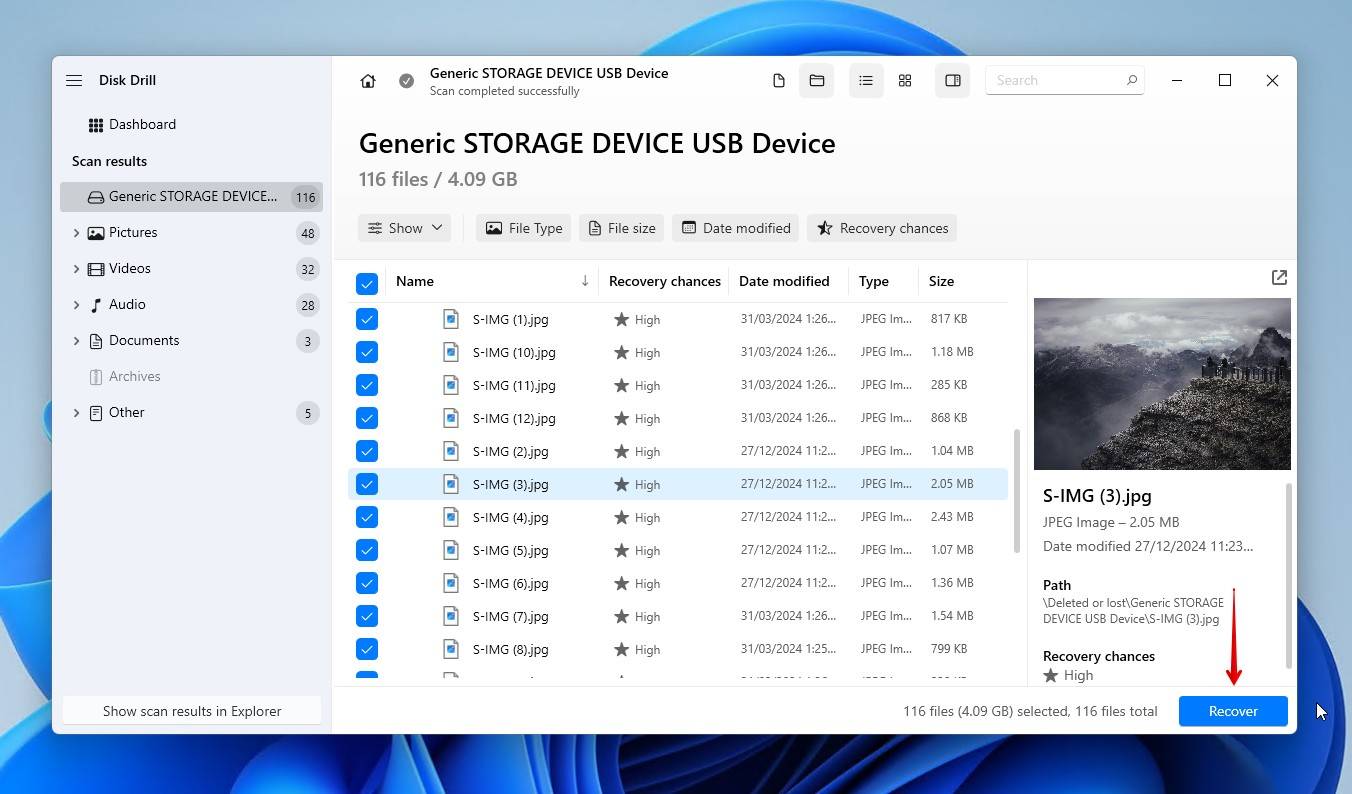The width and height of the screenshot is (1352, 794).
Task: Switch to grid view of scan results
Action: point(904,80)
